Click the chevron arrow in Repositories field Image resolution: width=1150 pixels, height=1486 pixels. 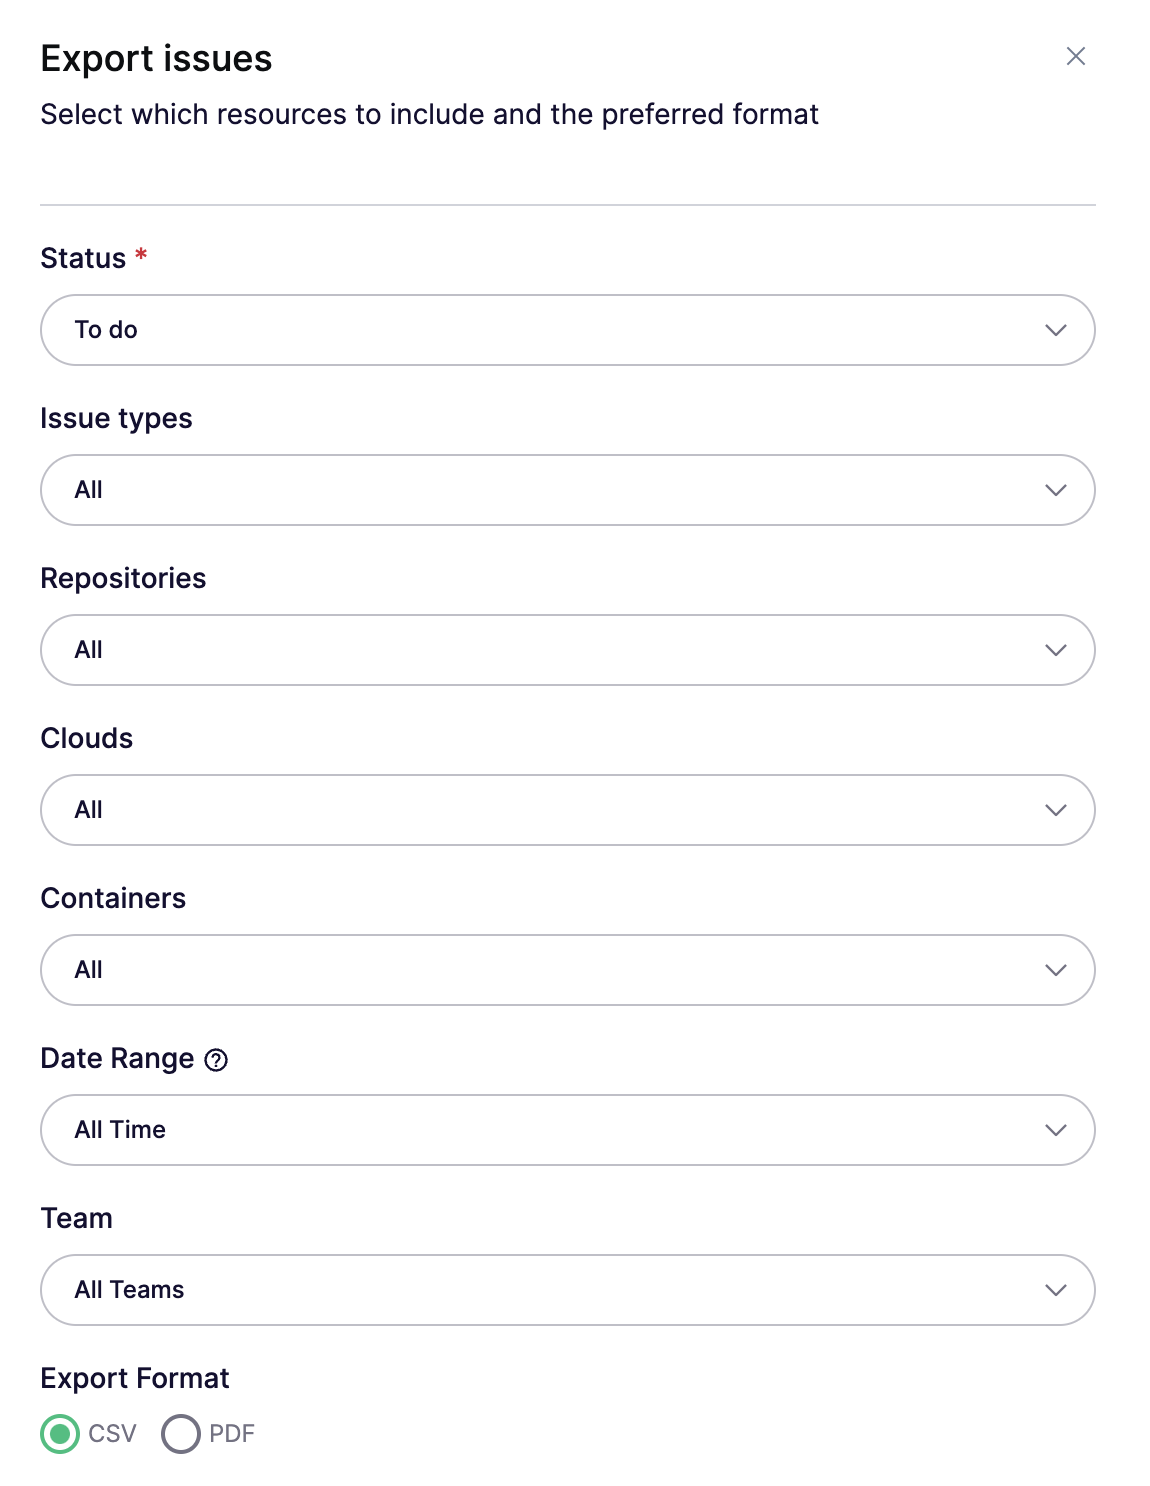point(1056,650)
